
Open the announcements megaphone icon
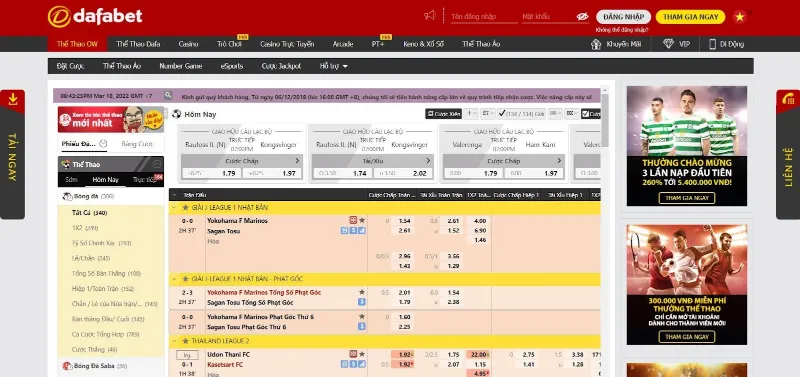click(x=430, y=15)
